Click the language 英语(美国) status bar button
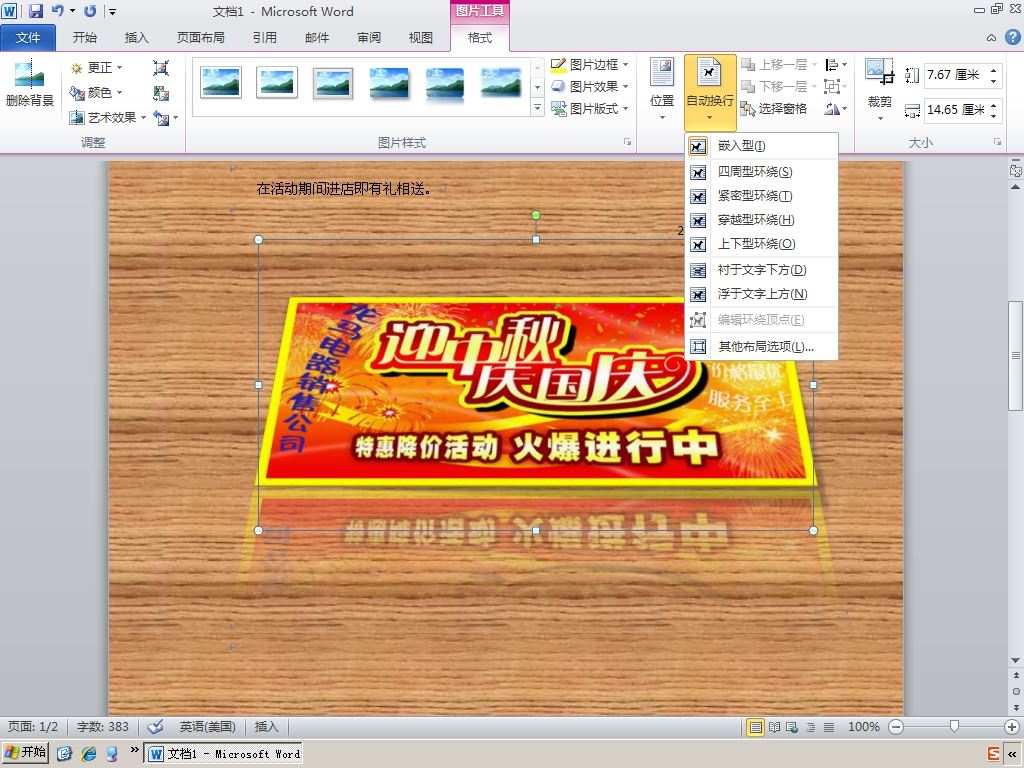Screen dimensions: 1024x768 tap(207, 727)
